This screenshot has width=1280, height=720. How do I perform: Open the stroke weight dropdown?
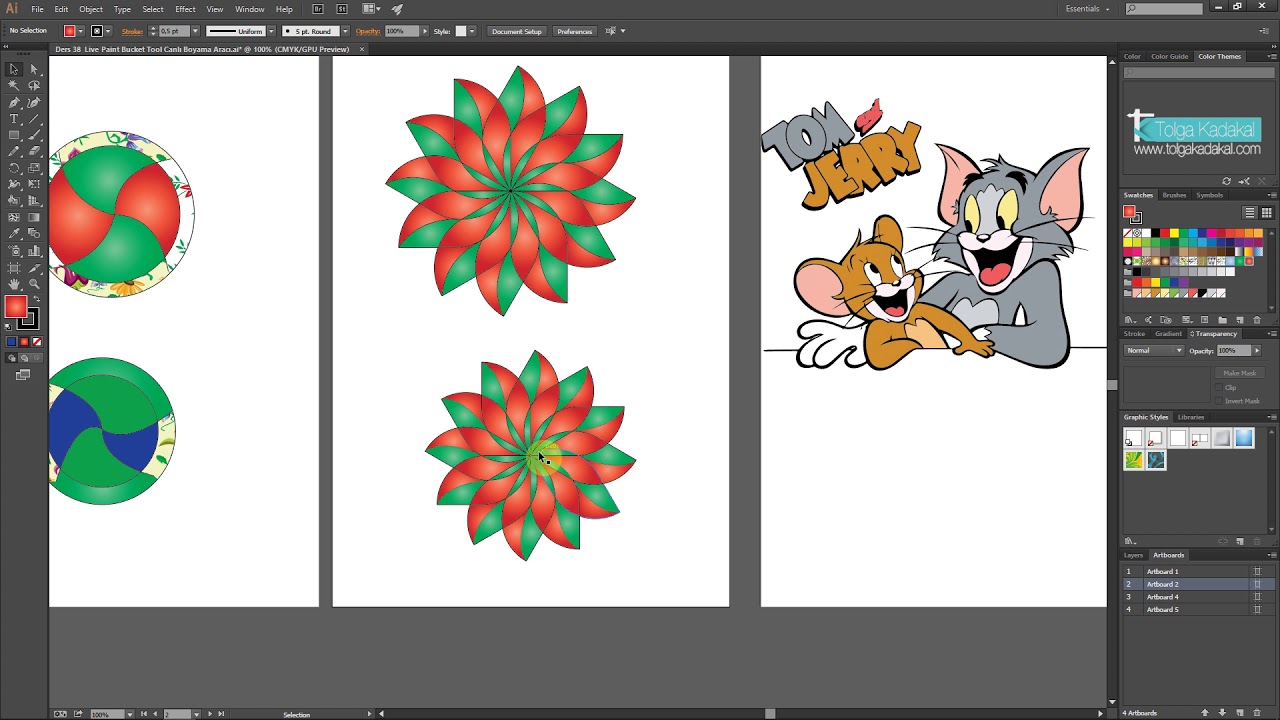click(x=195, y=31)
